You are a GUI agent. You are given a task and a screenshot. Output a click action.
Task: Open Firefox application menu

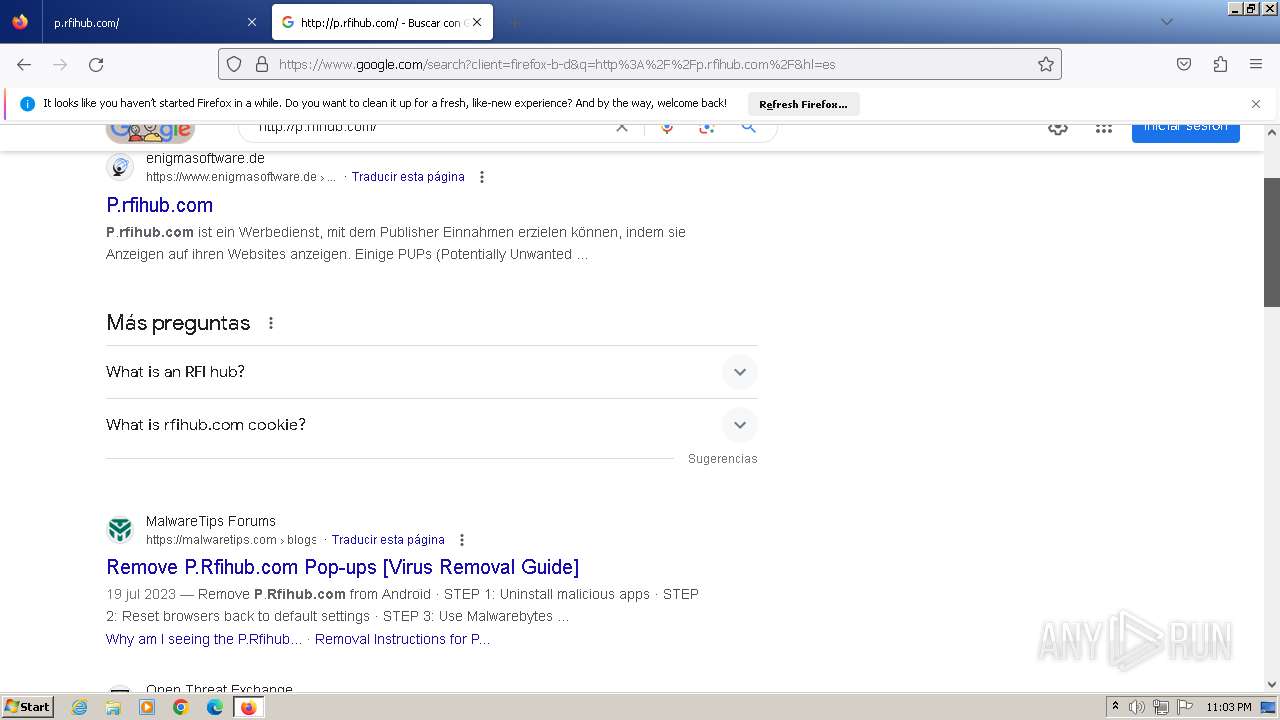click(x=1256, y=64)
